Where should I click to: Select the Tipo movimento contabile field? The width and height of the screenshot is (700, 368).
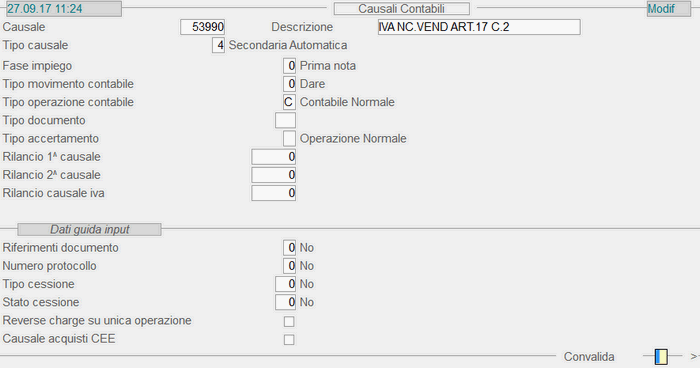[289, 84]
